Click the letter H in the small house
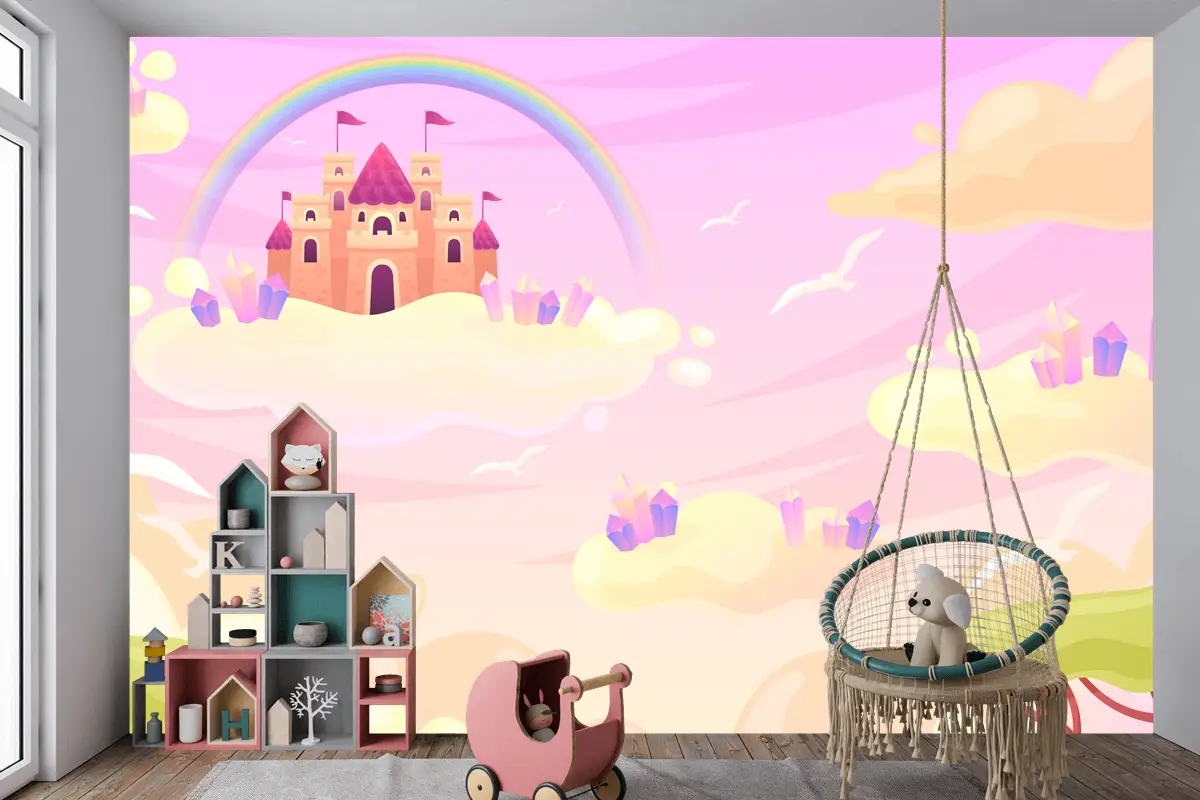This screenshot has height=800, width=1200. pos(232,722)
